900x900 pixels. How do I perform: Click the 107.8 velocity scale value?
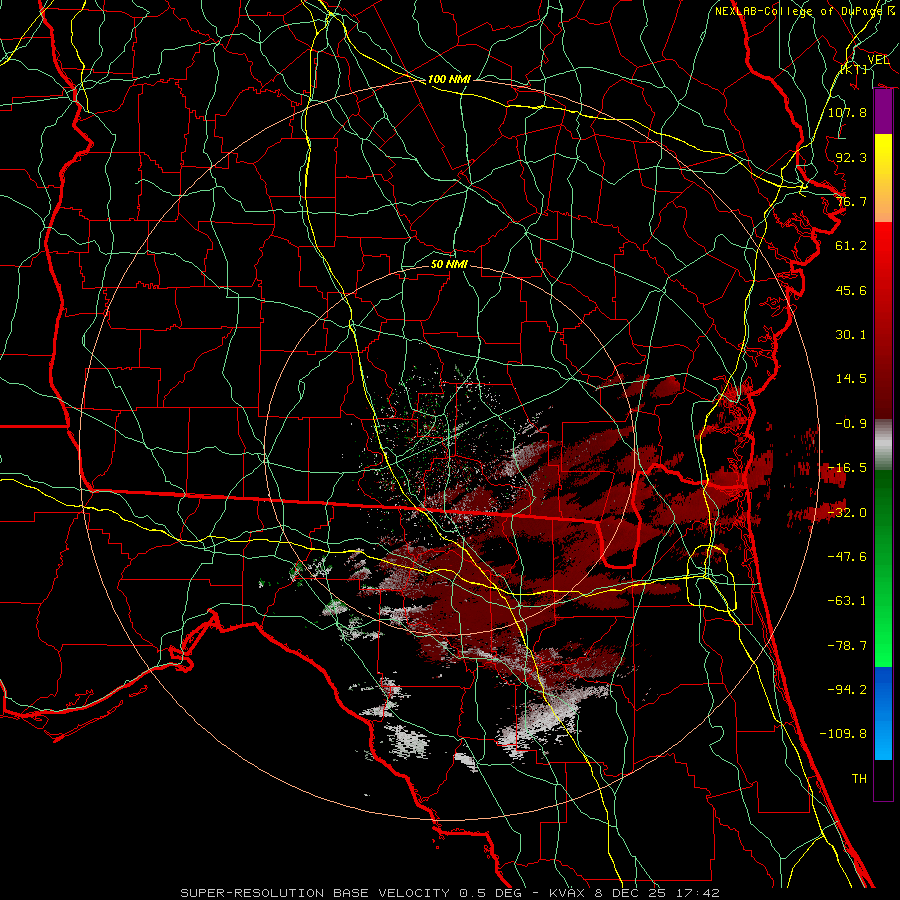(847, 112)
